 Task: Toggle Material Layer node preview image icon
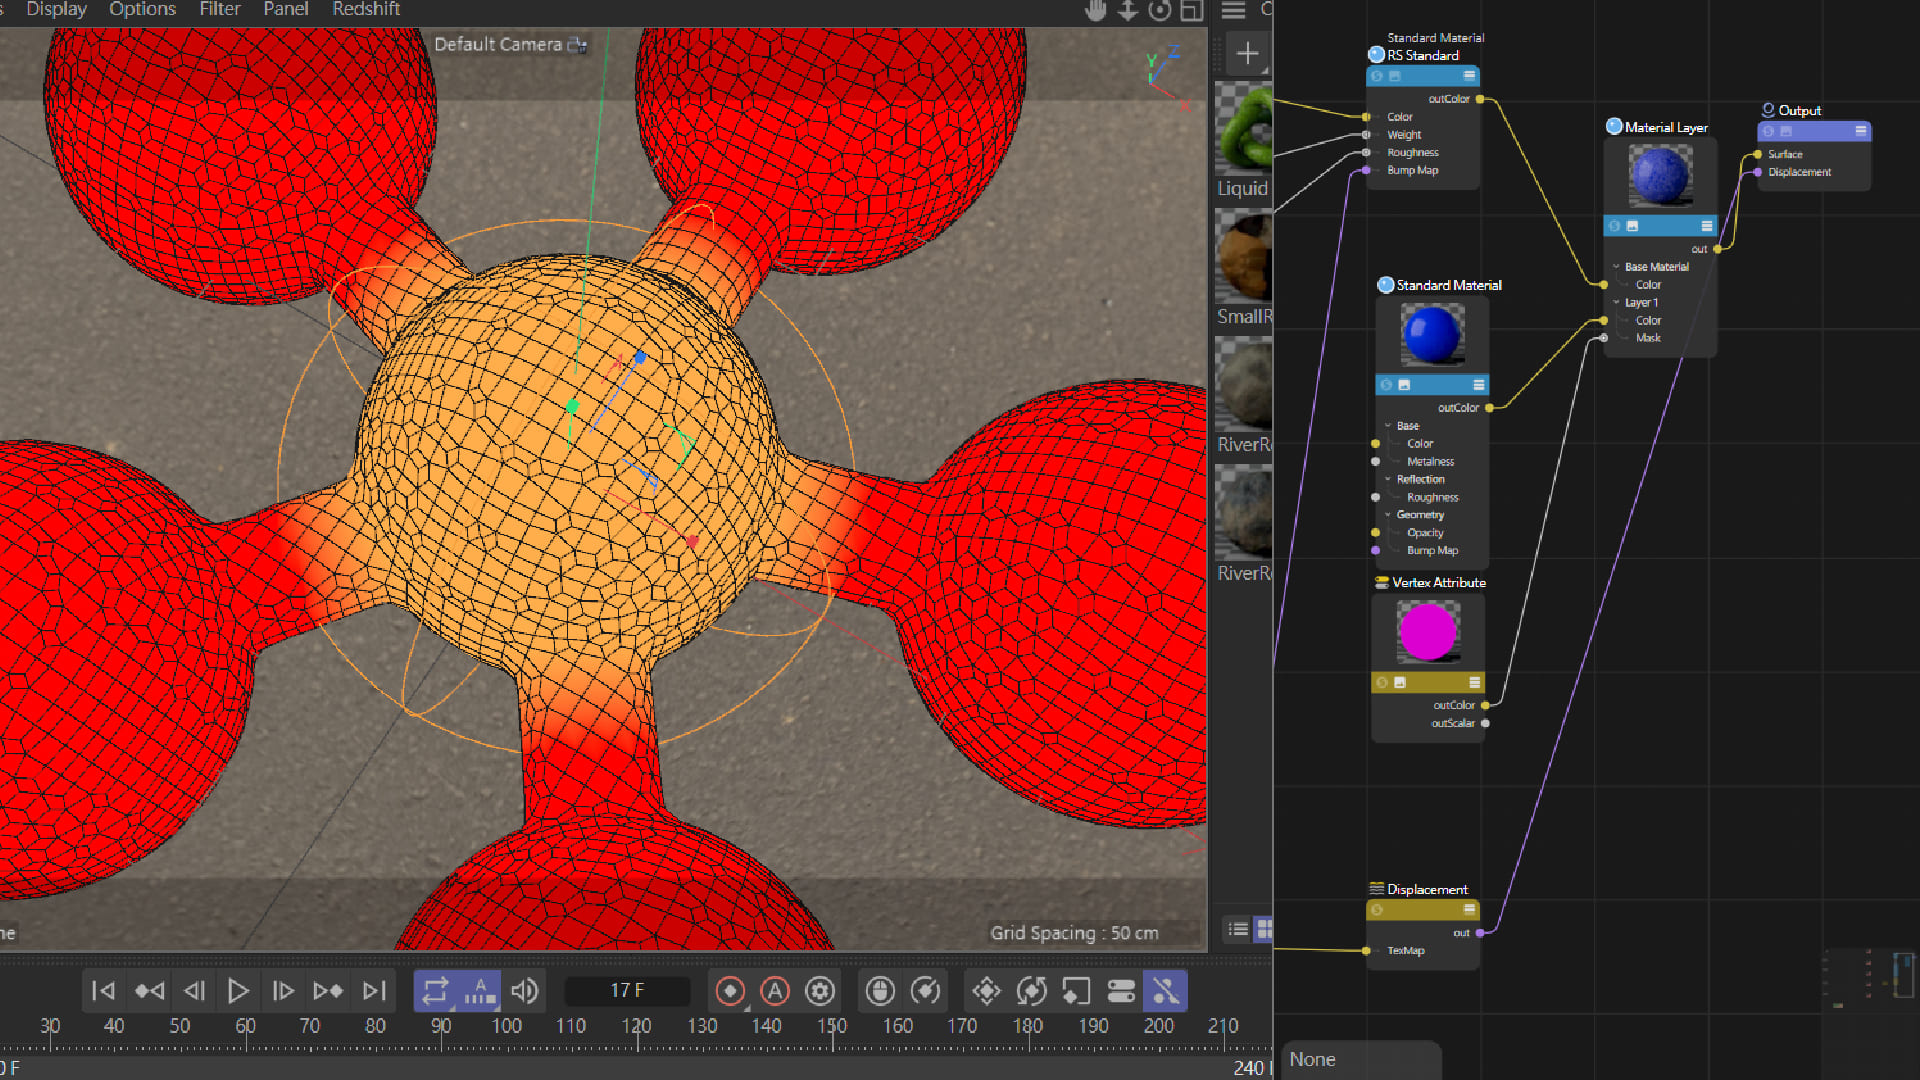coord(1632,226)
